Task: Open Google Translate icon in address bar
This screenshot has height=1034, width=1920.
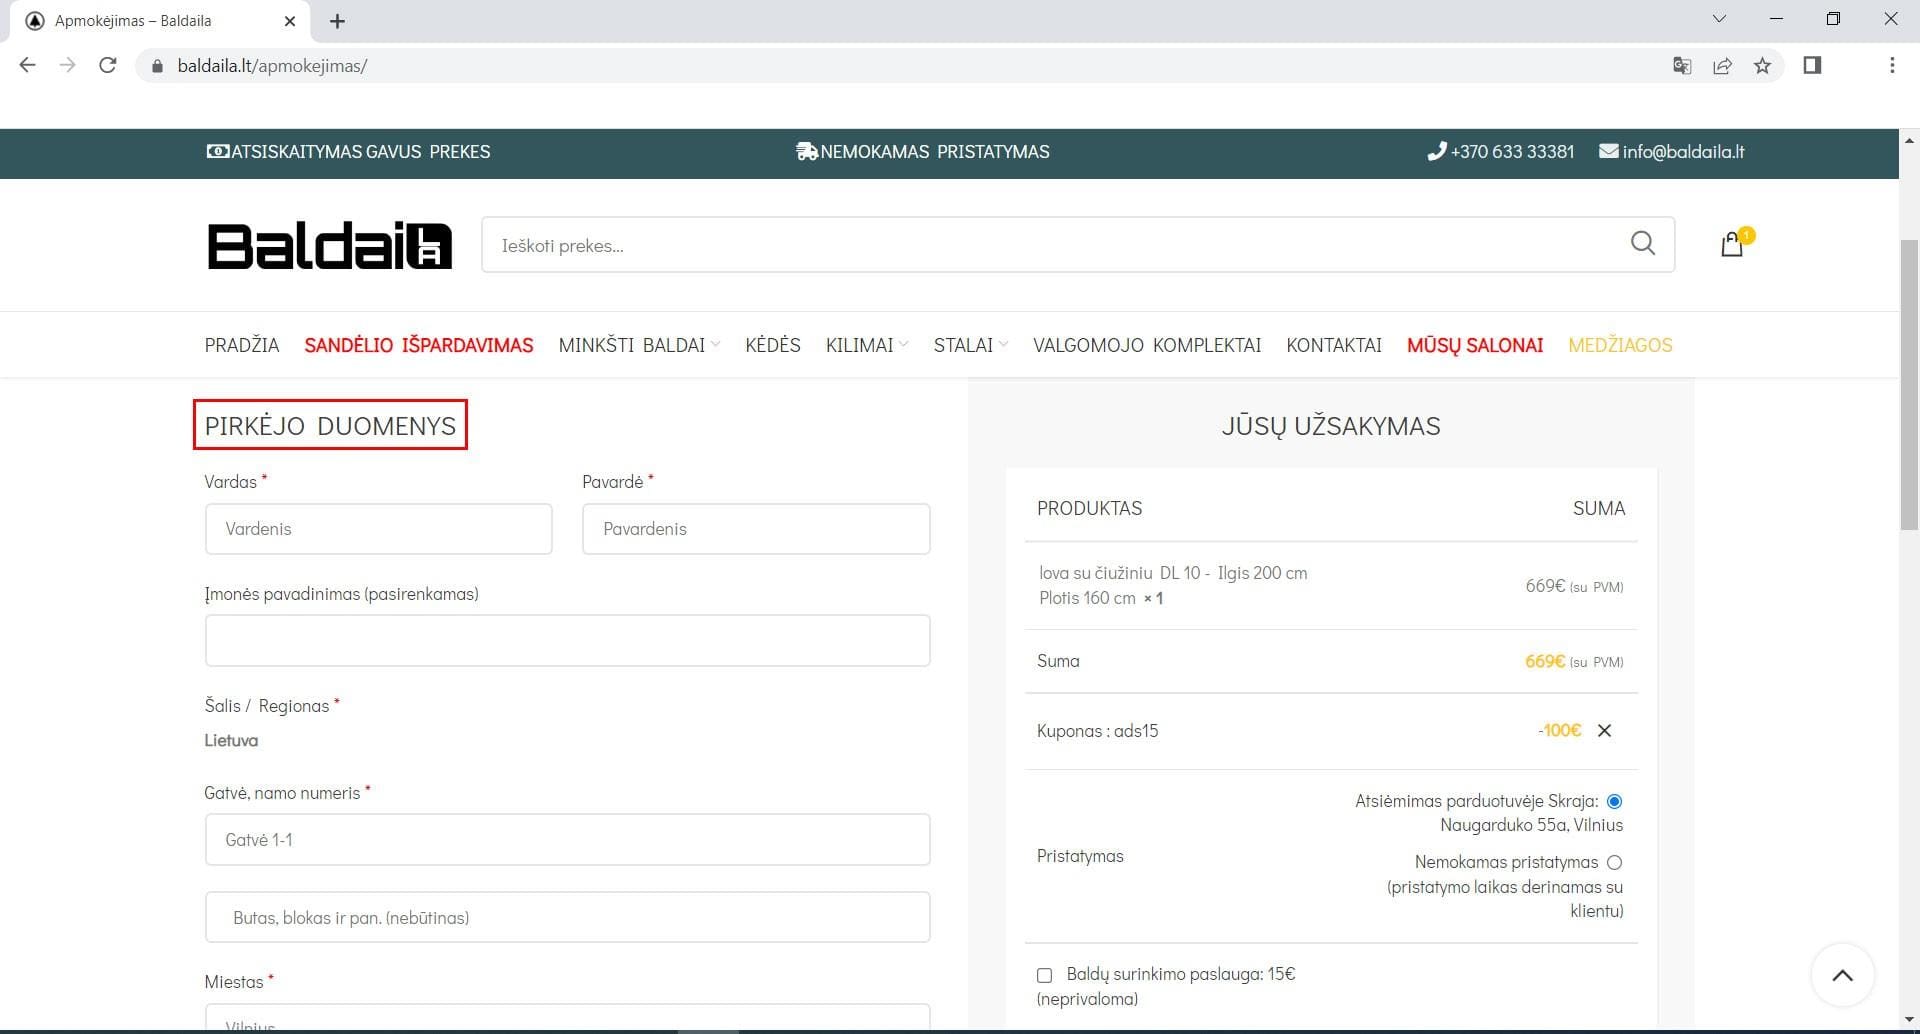Action: pyautogui.click(x=1682, y=66)
